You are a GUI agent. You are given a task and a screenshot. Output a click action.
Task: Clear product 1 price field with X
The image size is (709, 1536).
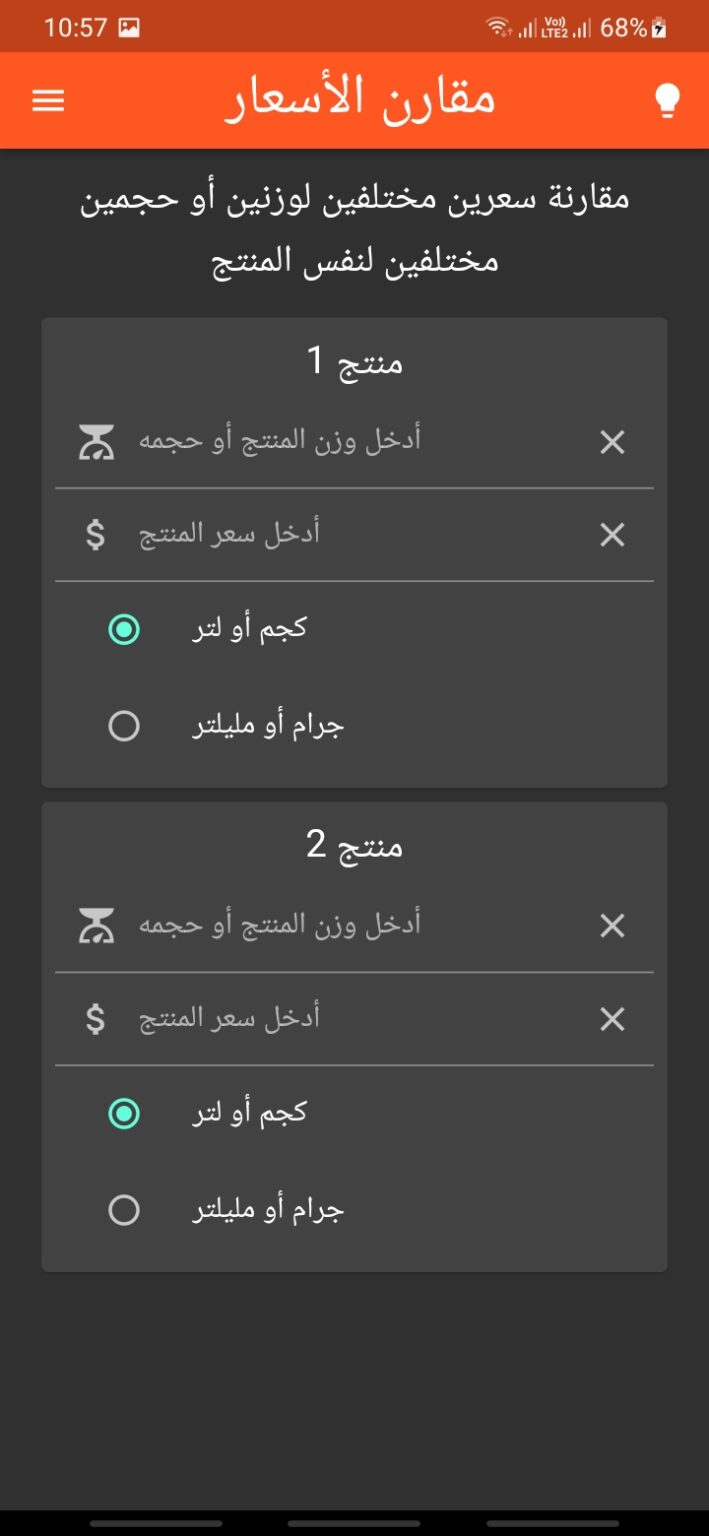coord(612,535)
